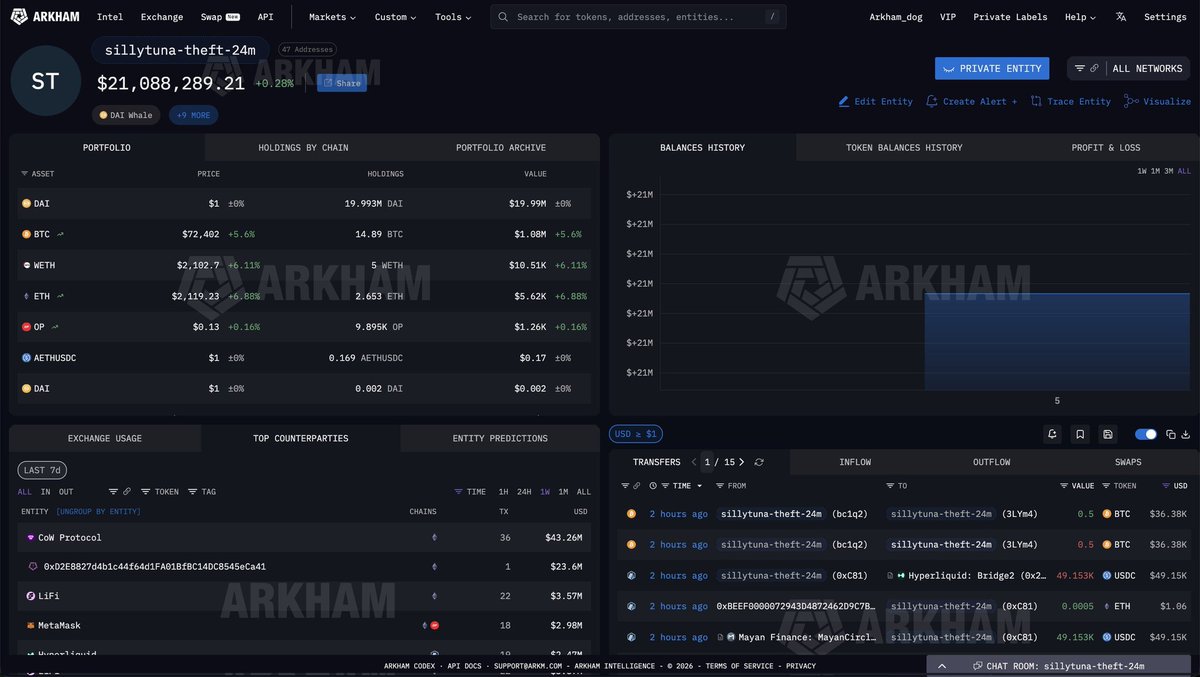Screen dimensions: 1200x677
Task: Click the clock icon beside TIME column
Action: tap(653, 486)
